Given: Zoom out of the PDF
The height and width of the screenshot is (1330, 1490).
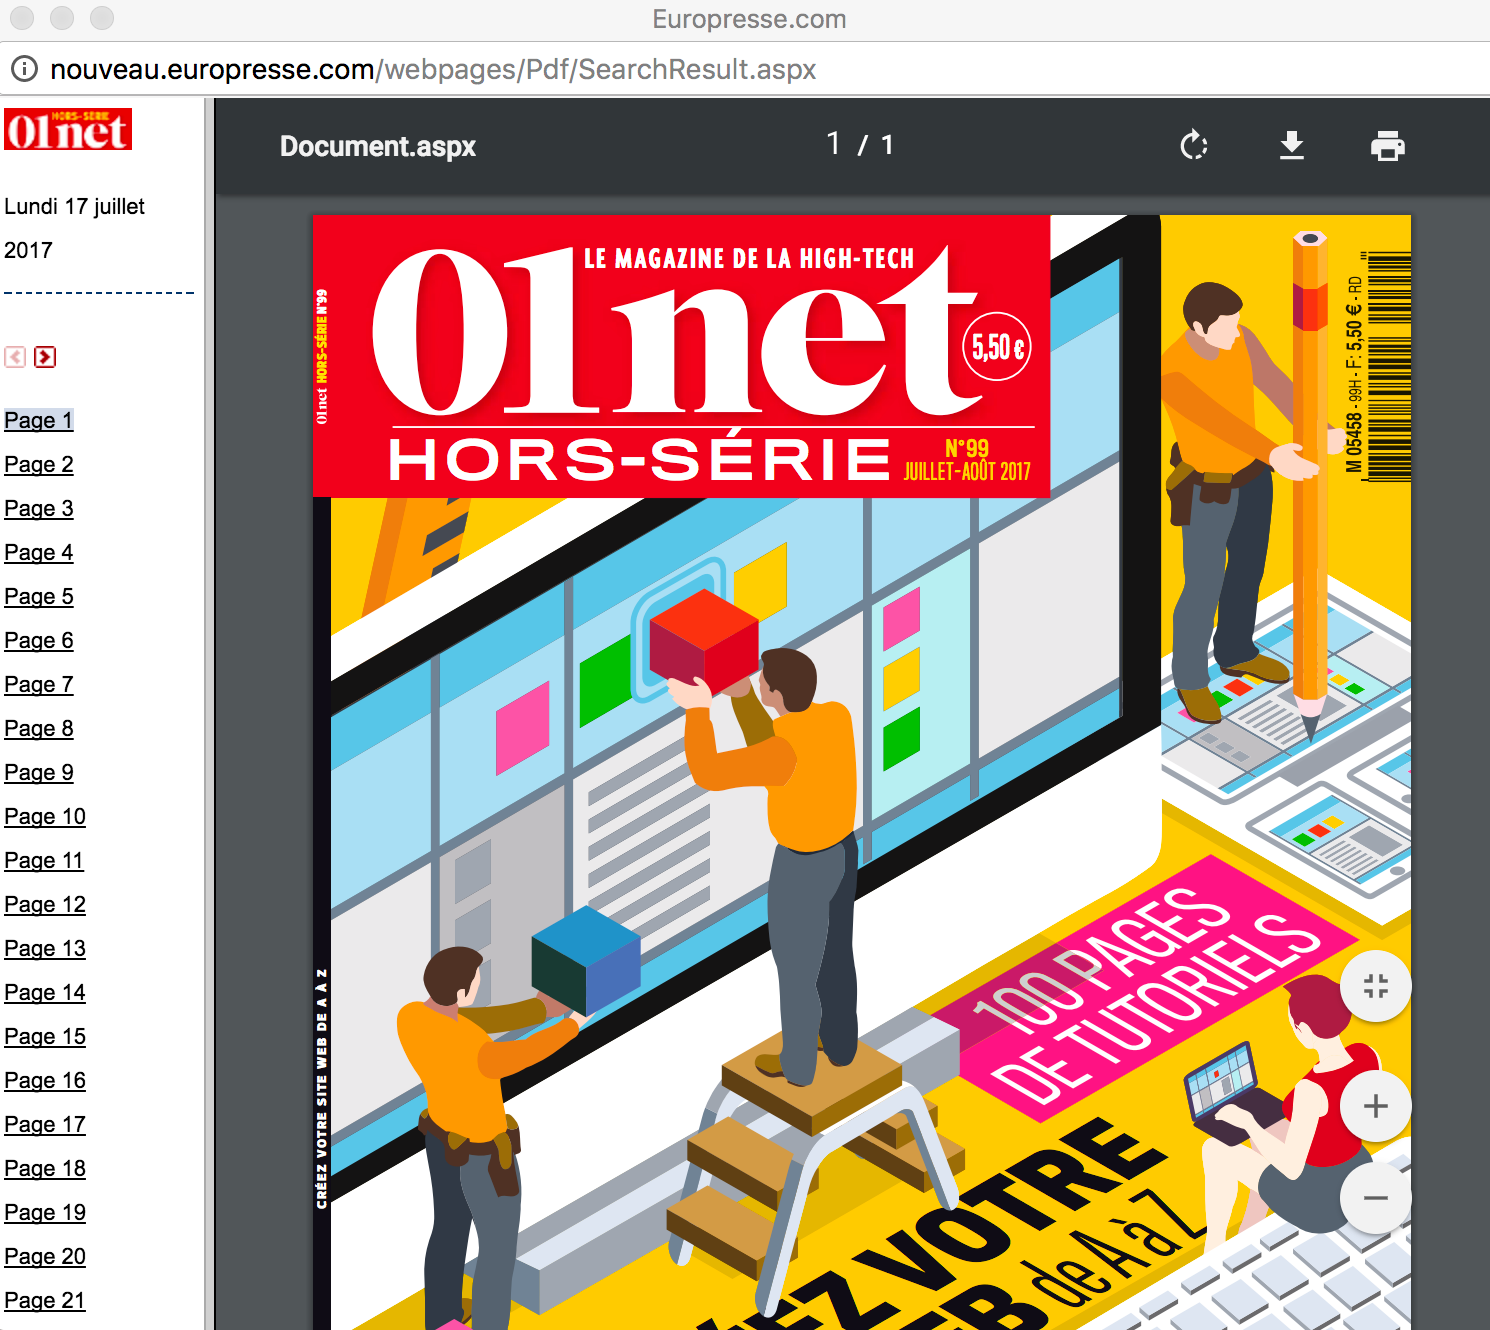Looking at the screenshot, I should pos(1376,1198).
